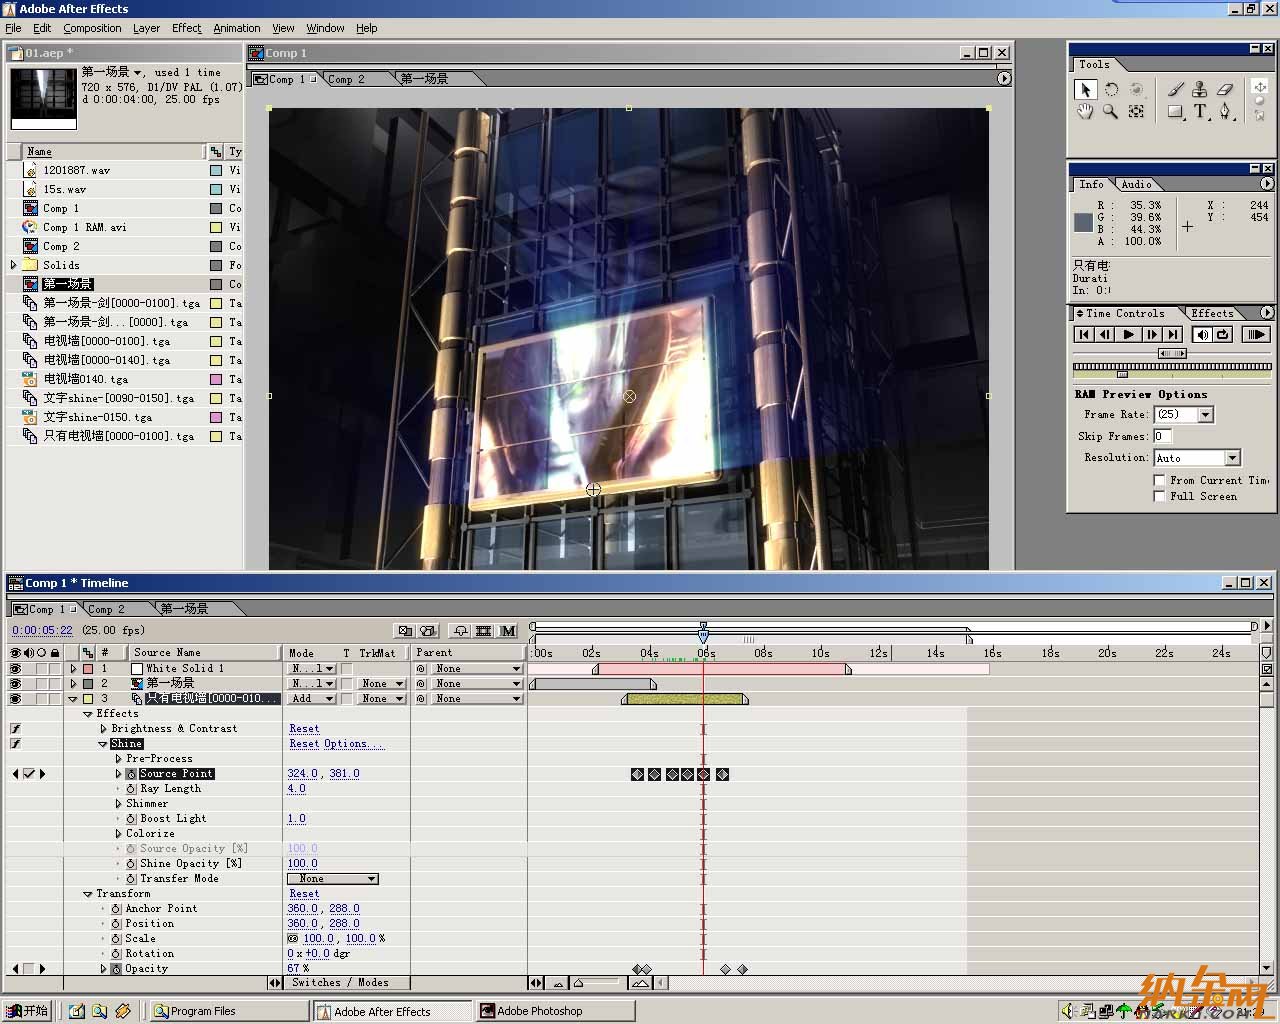Select the Pen tool

click(1225, 112)
